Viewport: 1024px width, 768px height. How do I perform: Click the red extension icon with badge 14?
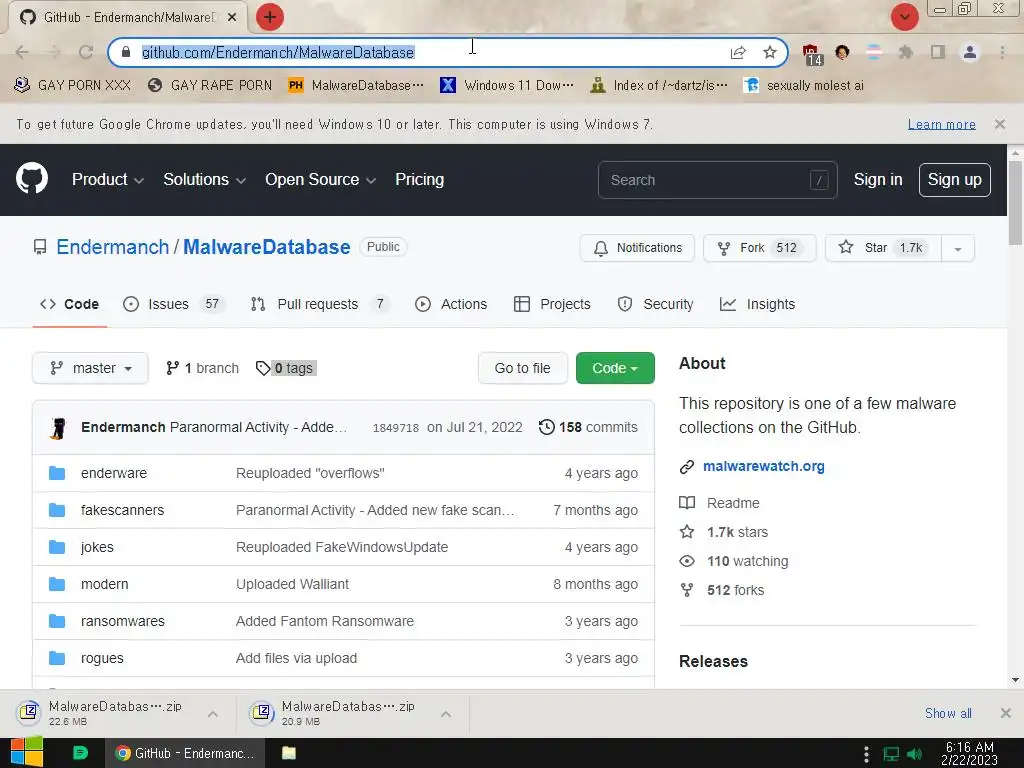point(811,54)
